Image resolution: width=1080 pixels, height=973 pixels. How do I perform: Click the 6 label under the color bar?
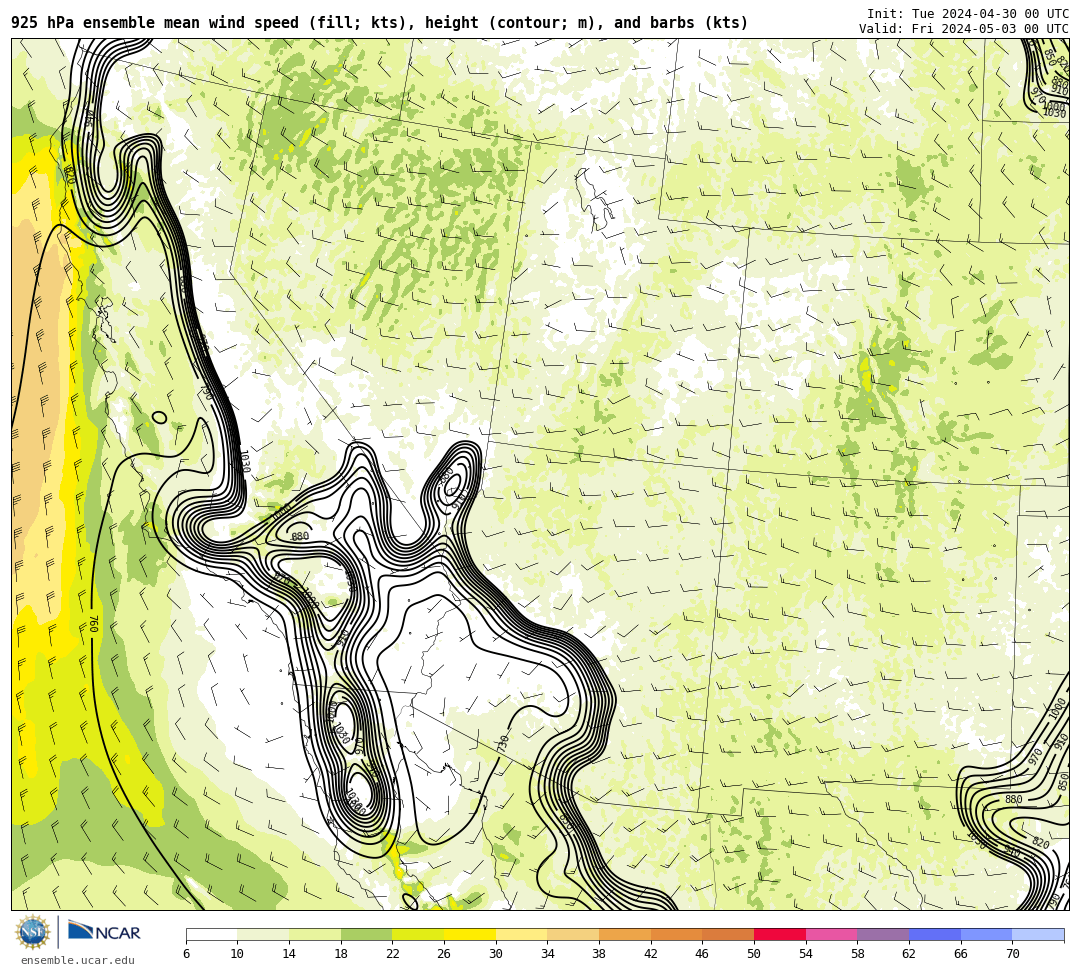(187, 954)
